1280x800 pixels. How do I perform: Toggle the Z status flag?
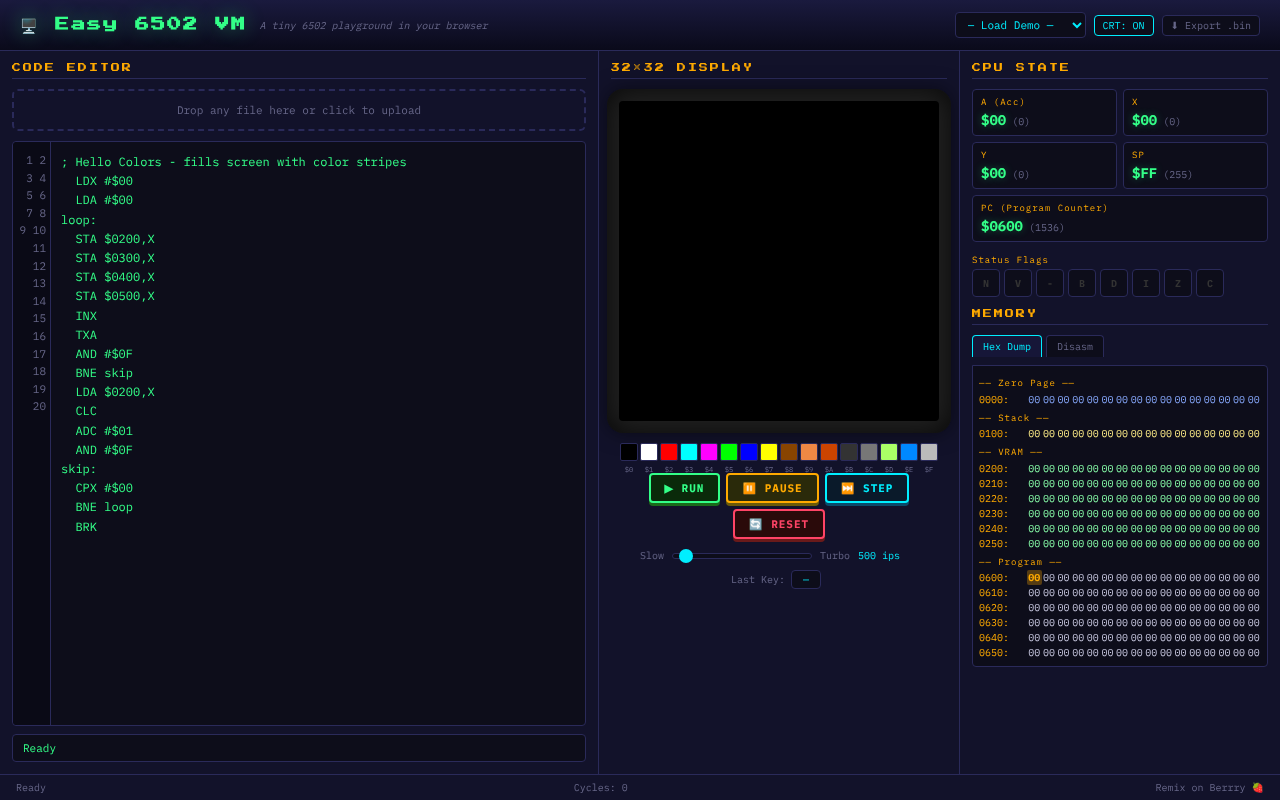point(1177,283)
